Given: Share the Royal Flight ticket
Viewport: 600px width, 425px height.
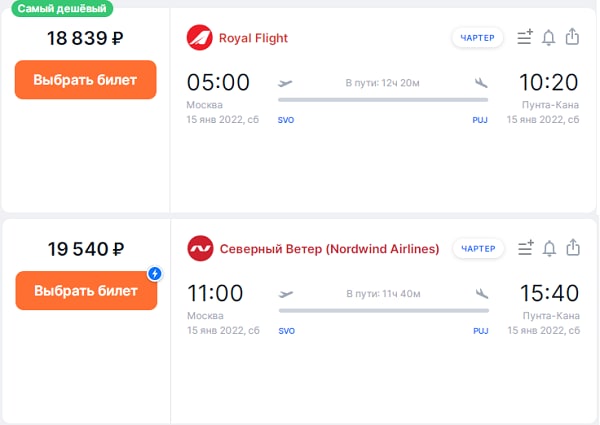Looking at the screenshot, I should pos(573,37).
